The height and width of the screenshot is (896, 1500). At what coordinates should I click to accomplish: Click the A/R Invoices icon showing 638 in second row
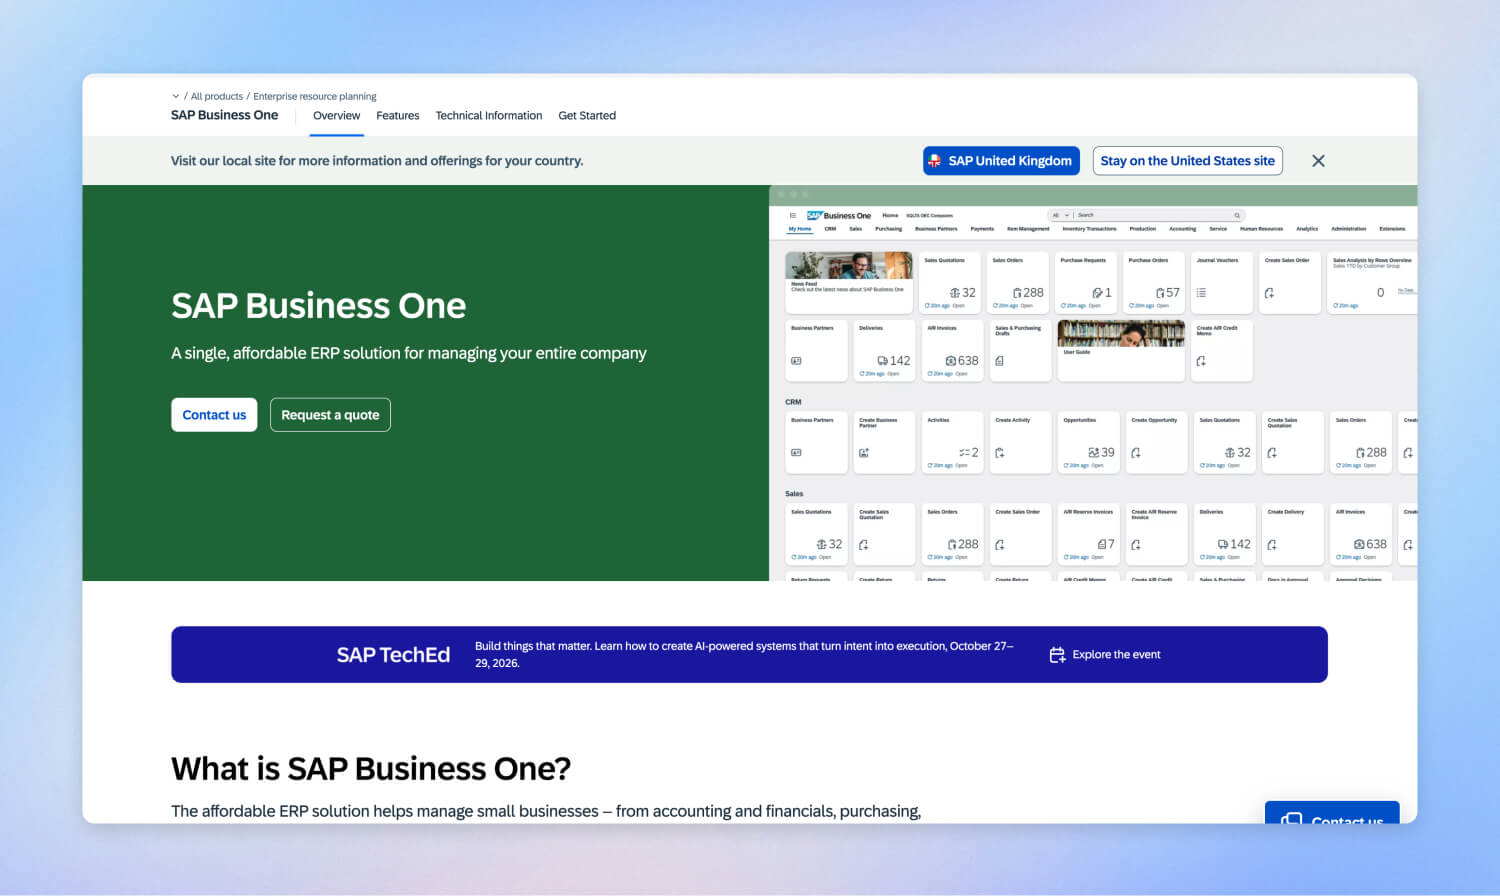(951, 361)
